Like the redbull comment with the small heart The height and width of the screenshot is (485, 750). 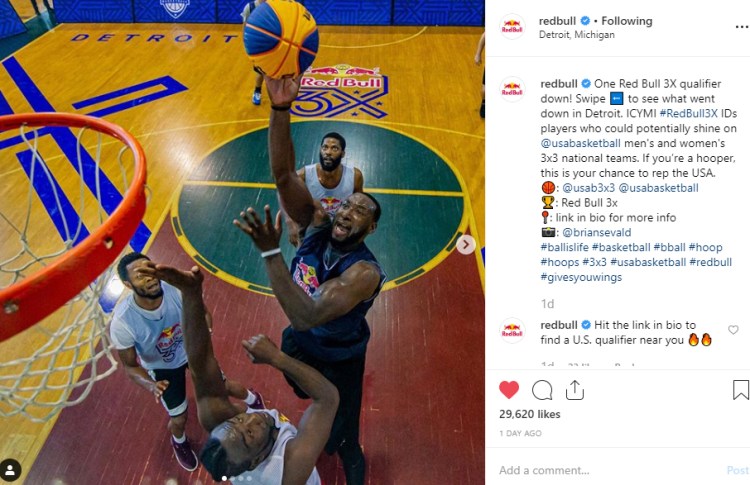(733, 330)
